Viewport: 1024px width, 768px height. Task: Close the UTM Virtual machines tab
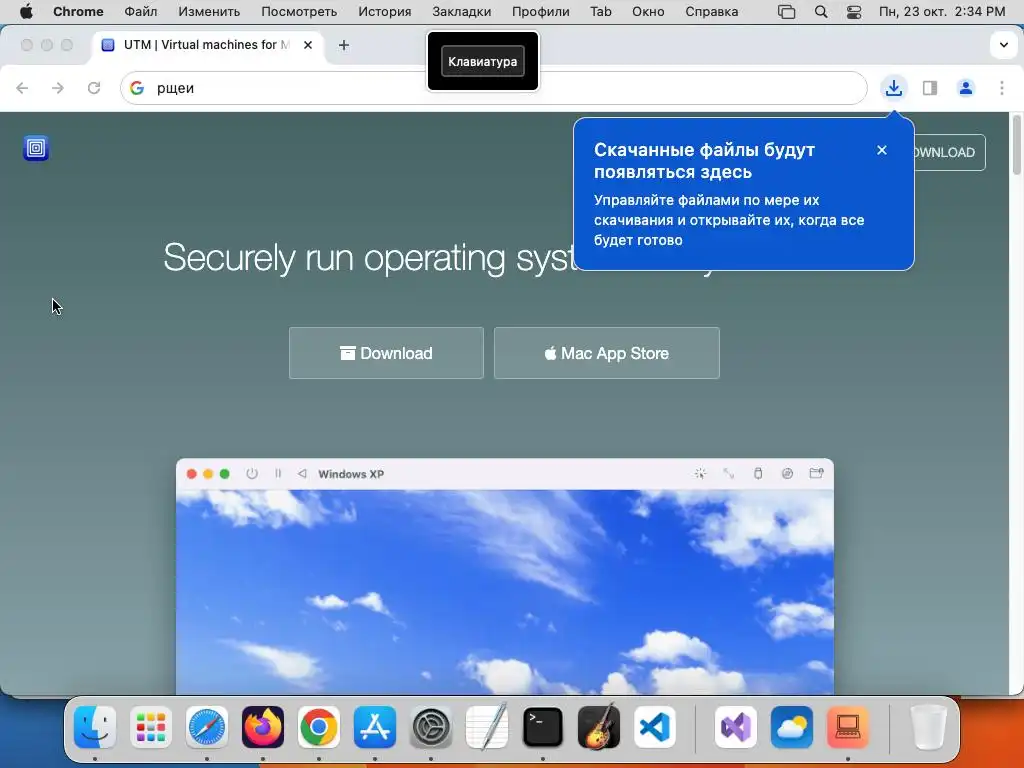pyautogui.click(x=308, y=45)
